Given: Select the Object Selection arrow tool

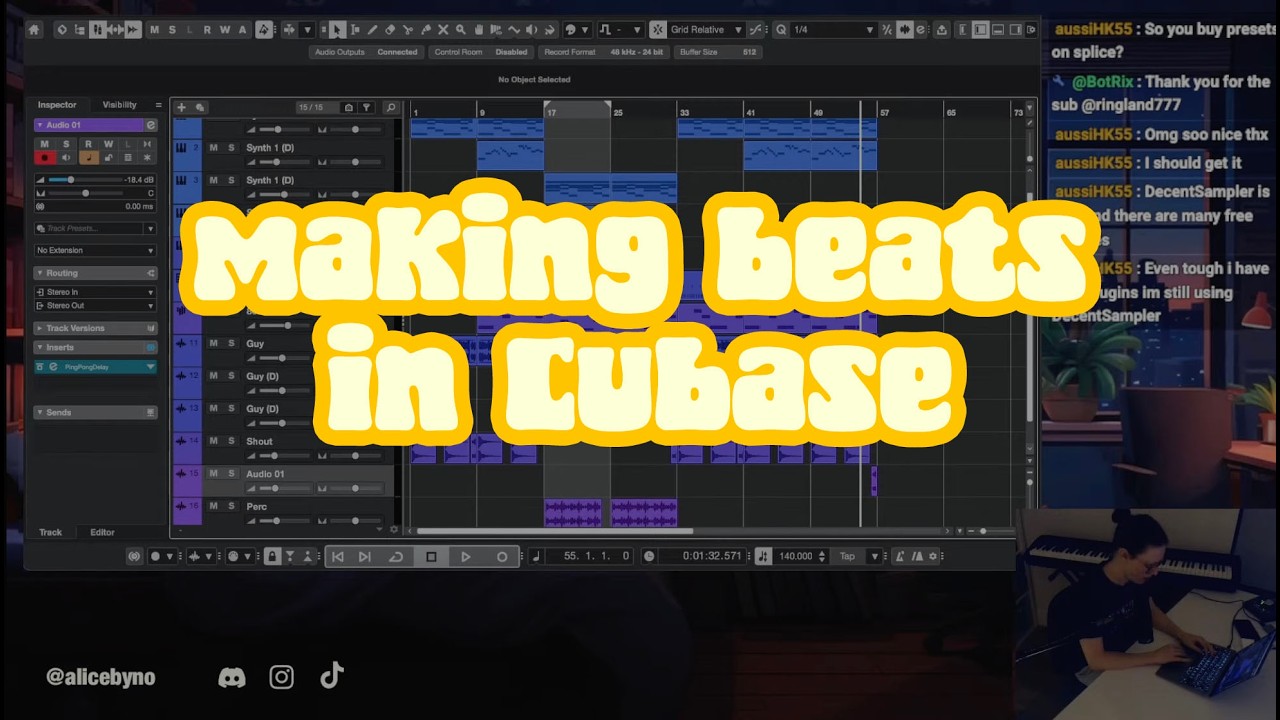Looking at the screenshot, I should point(338,30).
